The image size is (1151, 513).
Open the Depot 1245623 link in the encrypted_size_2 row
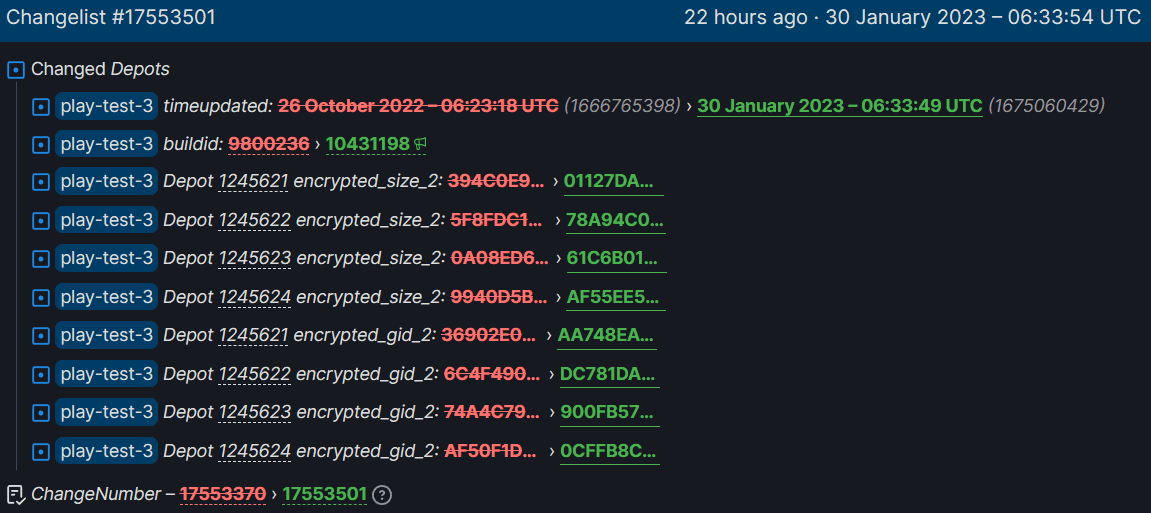click(x=255, y=258)
